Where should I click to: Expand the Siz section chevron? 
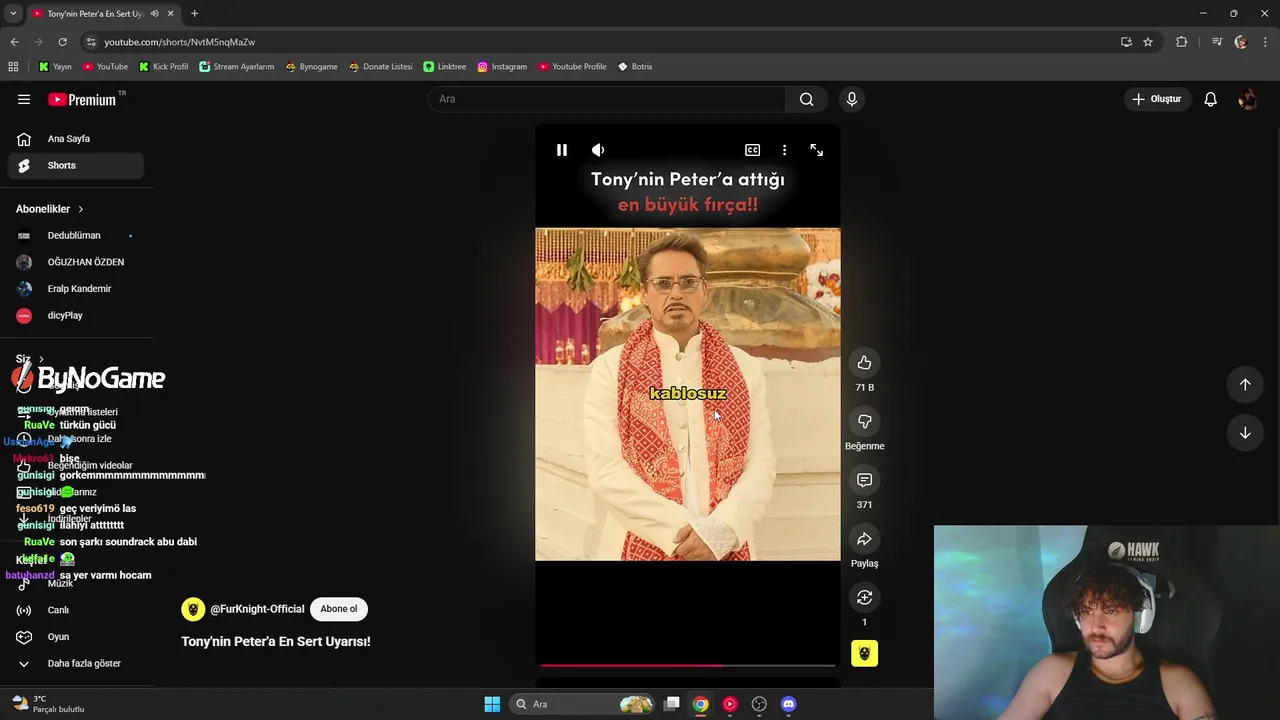41,359
